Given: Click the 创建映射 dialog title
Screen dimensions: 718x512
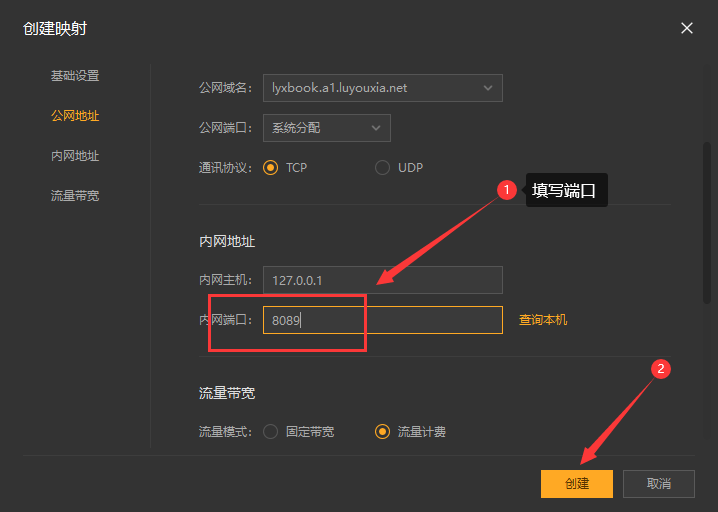Looking at the screenshot, I should 55,28.
